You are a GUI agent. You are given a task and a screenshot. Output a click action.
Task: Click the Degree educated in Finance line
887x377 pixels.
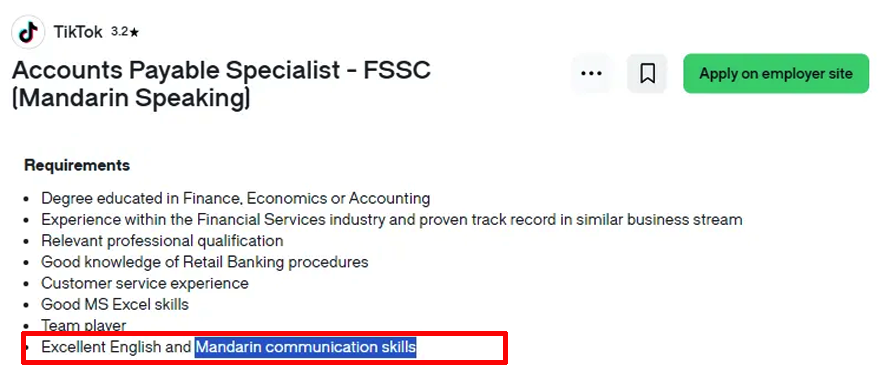tap(235, 199)
